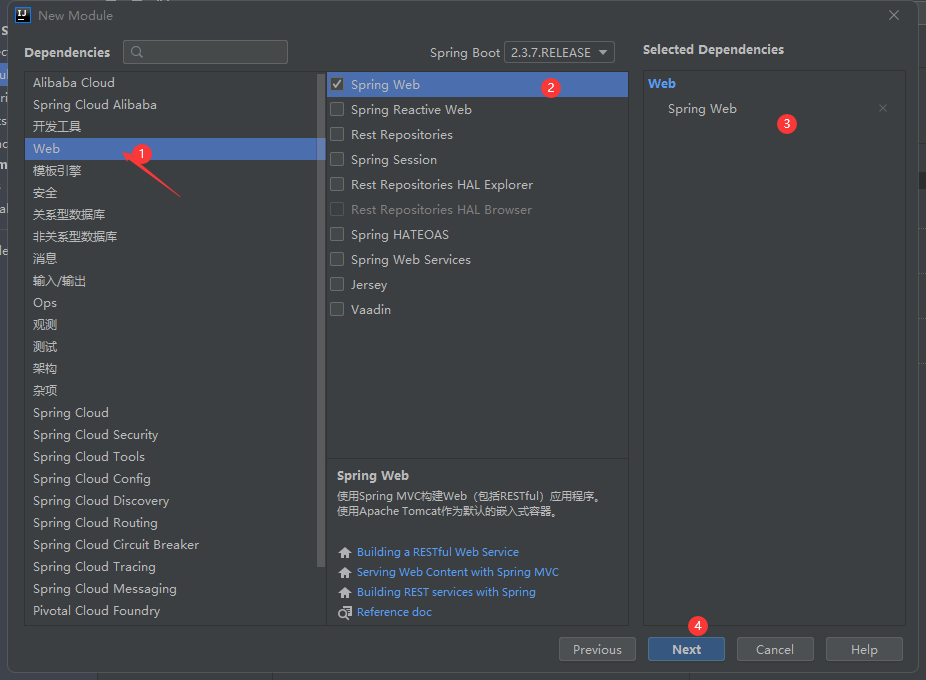Select the Ops category
The image size is (926, 680).
tap(171, 302)
